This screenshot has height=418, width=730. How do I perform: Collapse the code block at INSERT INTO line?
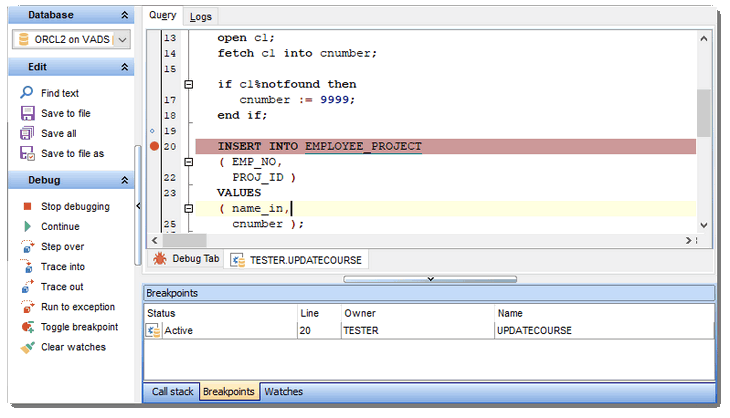(188, 162)
